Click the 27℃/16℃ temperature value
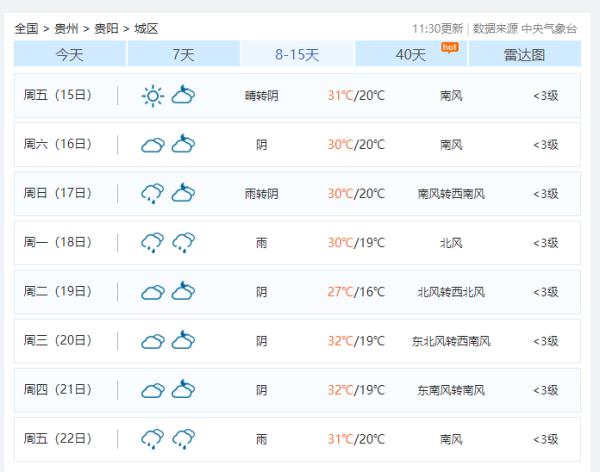600x472 pixels. [356, 292]
